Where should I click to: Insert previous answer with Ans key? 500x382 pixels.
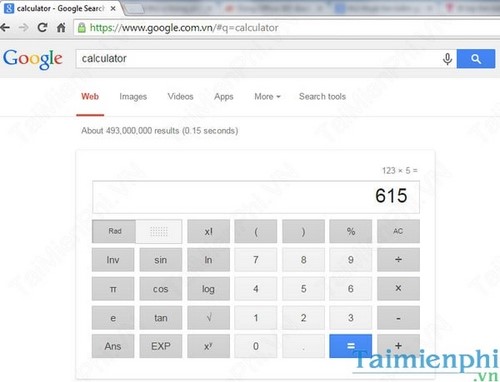[113, 346]
